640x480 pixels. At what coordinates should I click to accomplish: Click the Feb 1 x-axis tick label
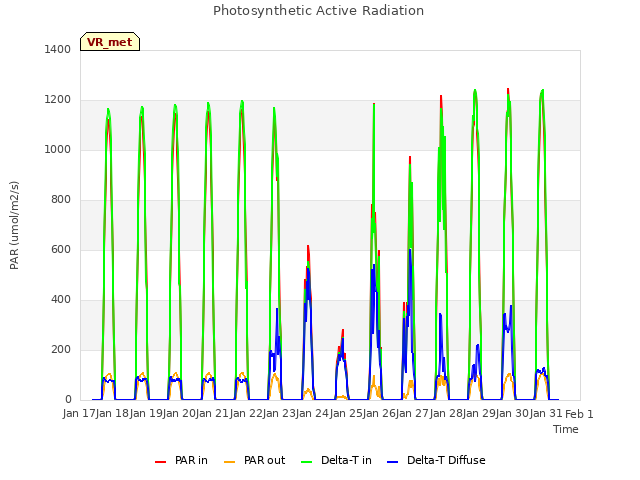pyautogui.click(x=579, y=414)
